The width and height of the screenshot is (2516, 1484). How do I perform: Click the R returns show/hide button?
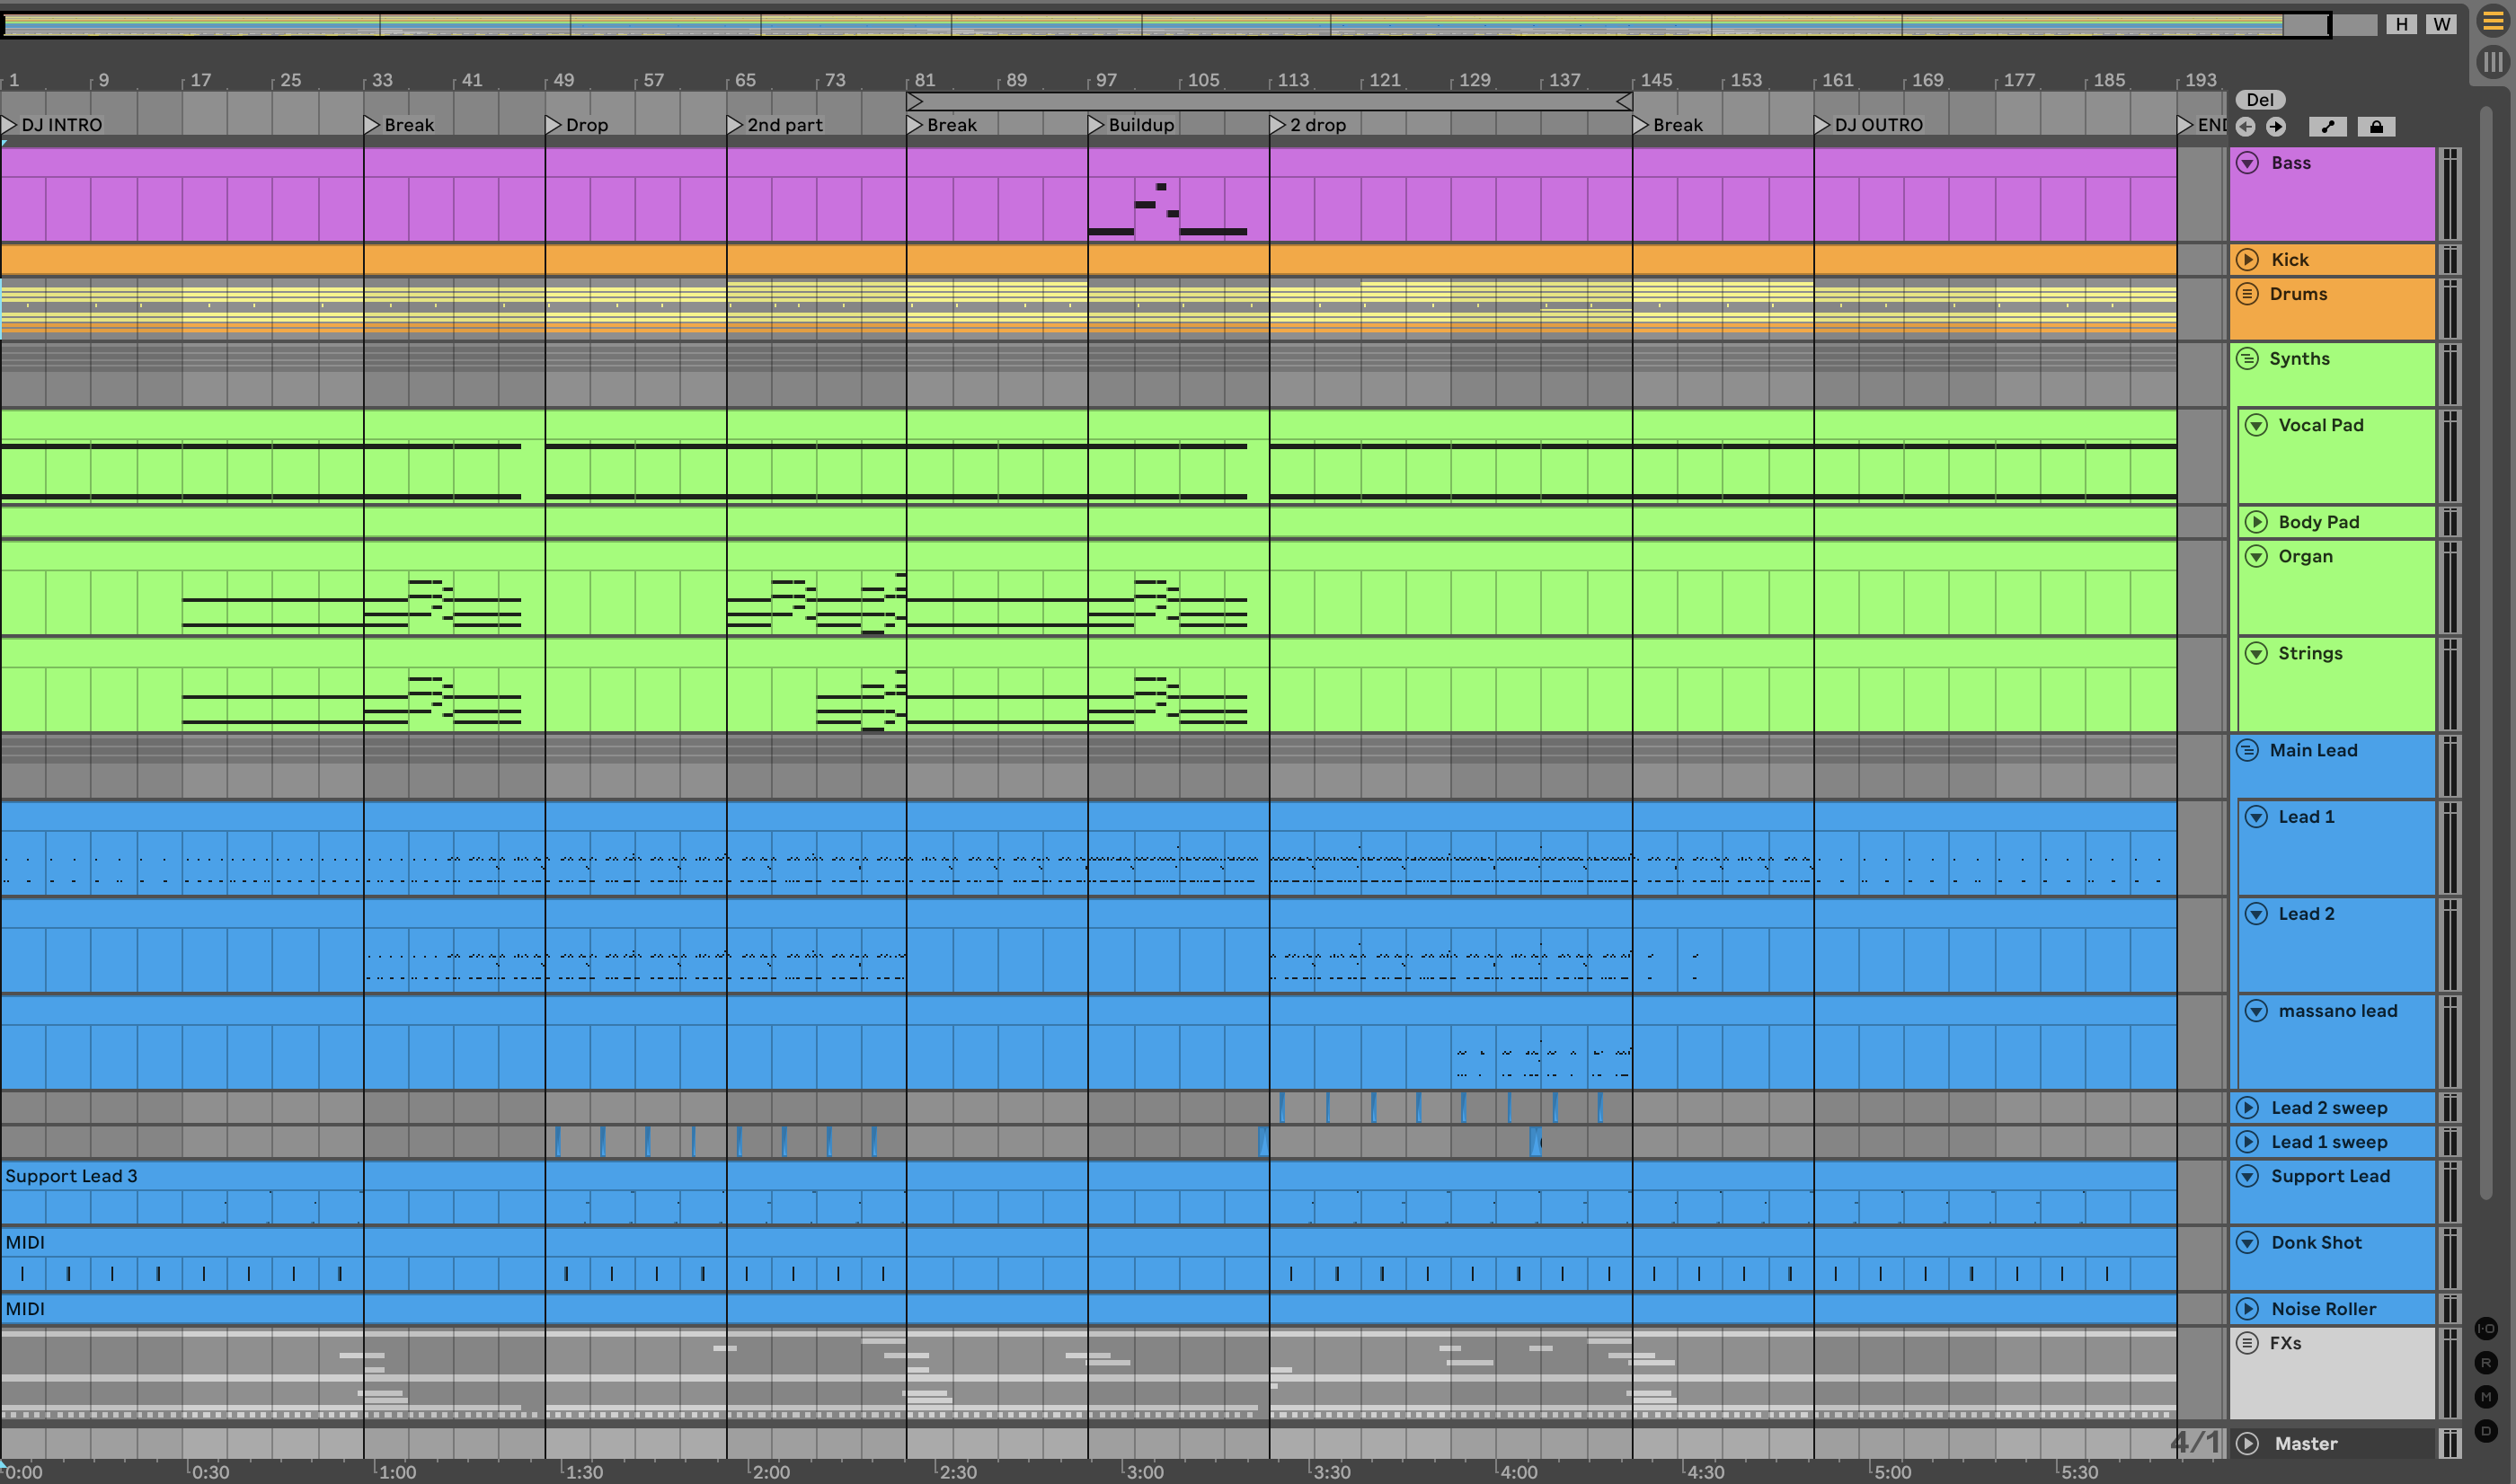[x=2486, y=1363]
